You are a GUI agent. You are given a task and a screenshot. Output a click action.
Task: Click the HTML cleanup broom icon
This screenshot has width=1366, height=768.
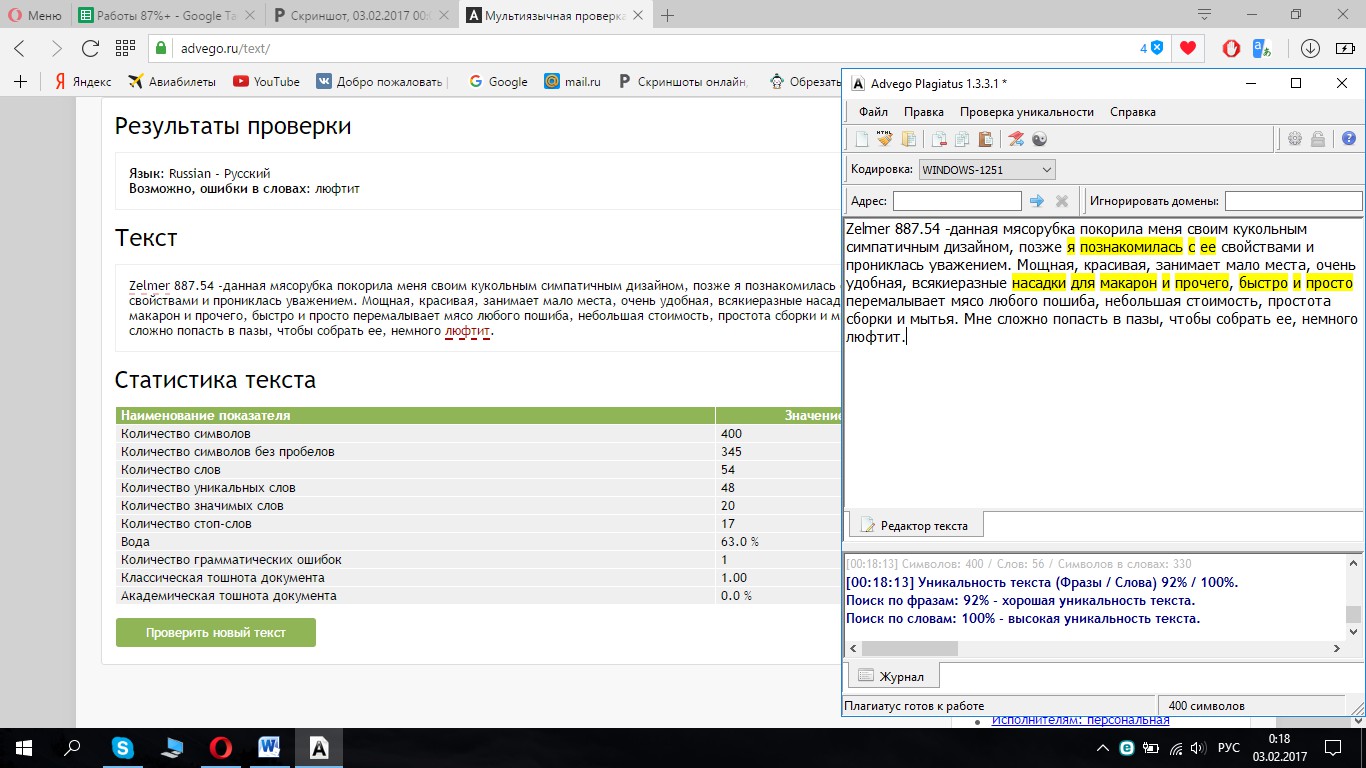(885, 139)
